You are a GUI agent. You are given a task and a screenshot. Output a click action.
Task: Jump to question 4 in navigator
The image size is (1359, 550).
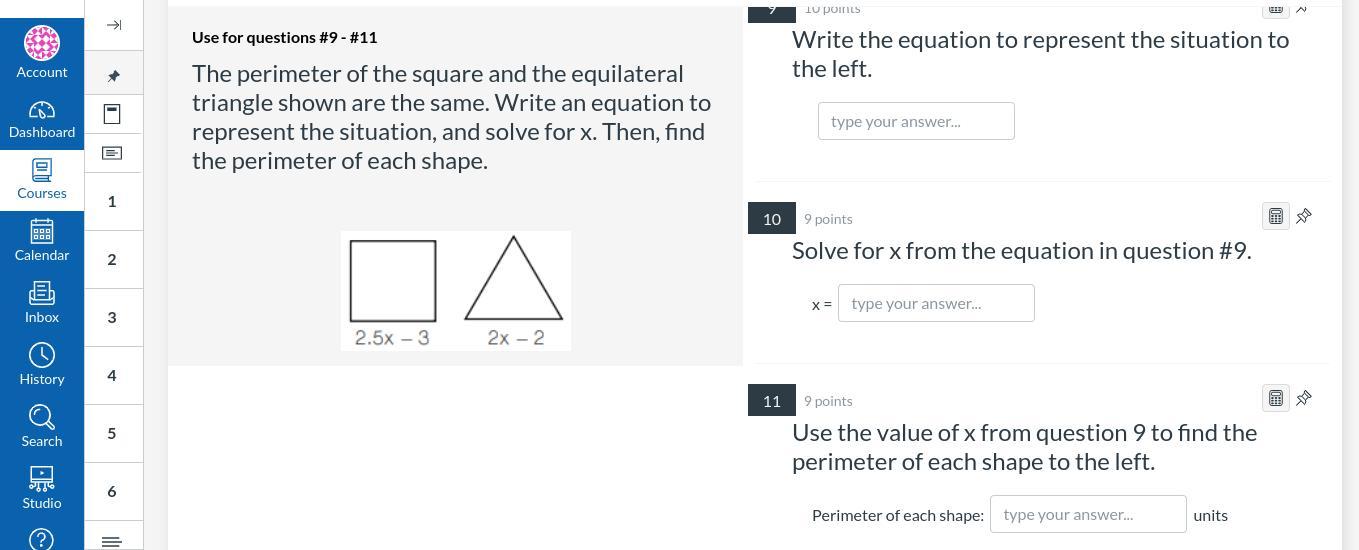(x=112, y=375)
